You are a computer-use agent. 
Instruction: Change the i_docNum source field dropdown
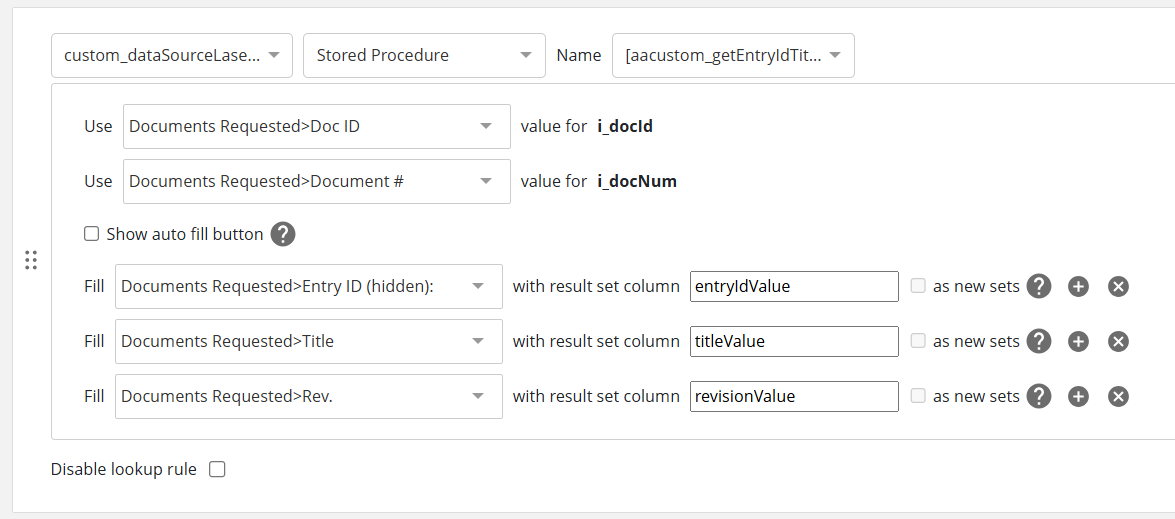316,181
